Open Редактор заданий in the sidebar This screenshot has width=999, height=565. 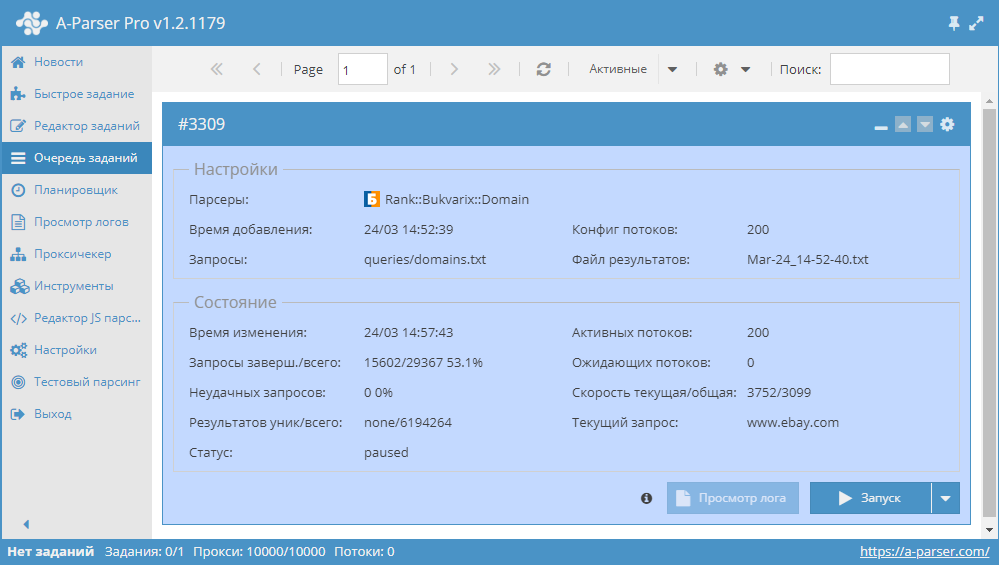click(x=86, y=126)
